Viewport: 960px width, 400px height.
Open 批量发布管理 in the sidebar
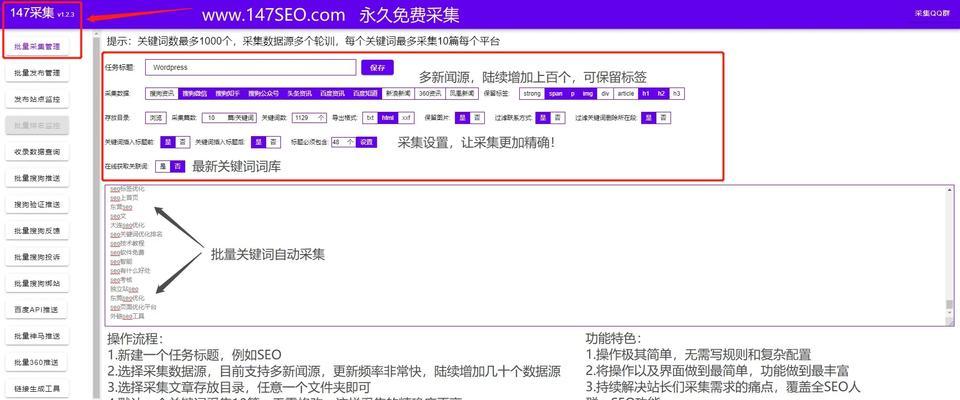[x=37, y=73]
